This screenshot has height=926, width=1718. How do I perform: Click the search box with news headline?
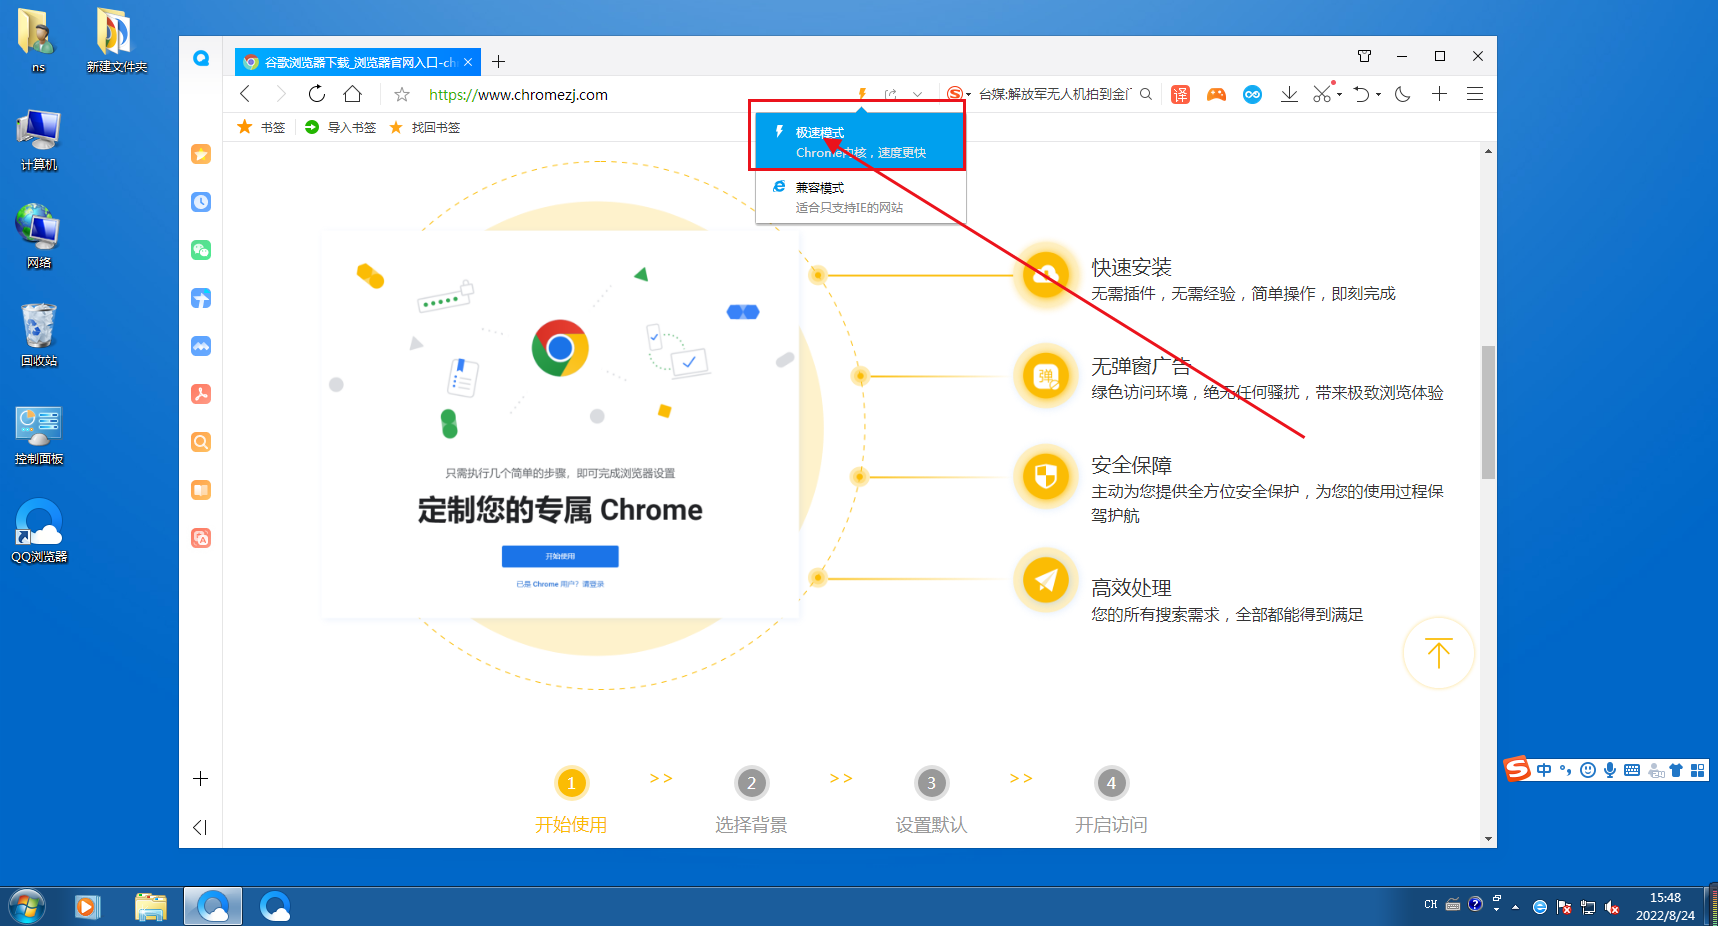pos(1054,94)
